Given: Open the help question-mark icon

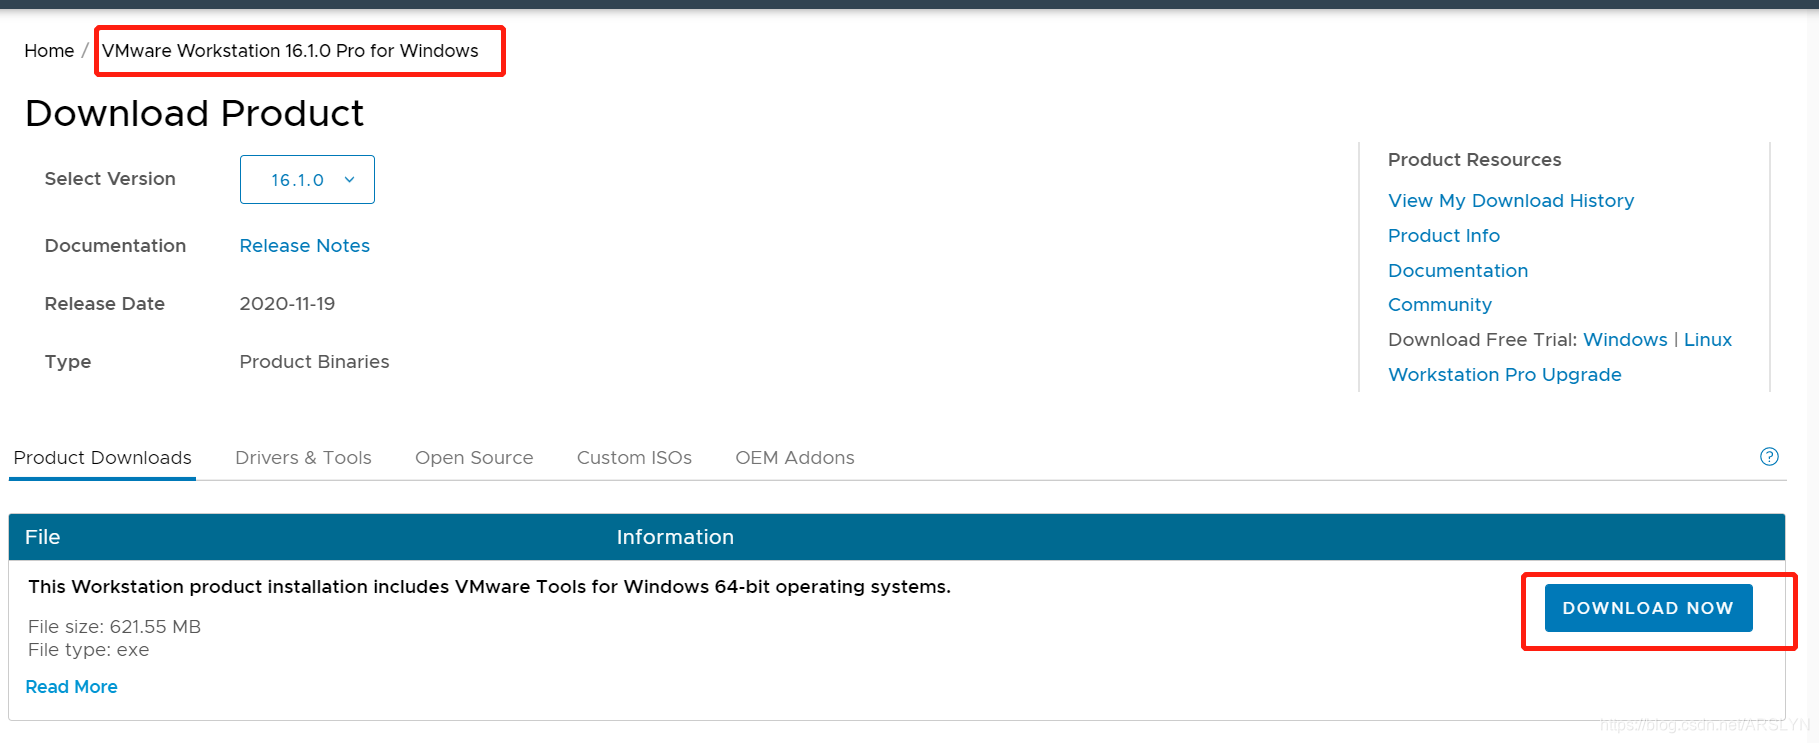Looking at the screenshot, I should pyautogui.click(x=1769, y=457).
